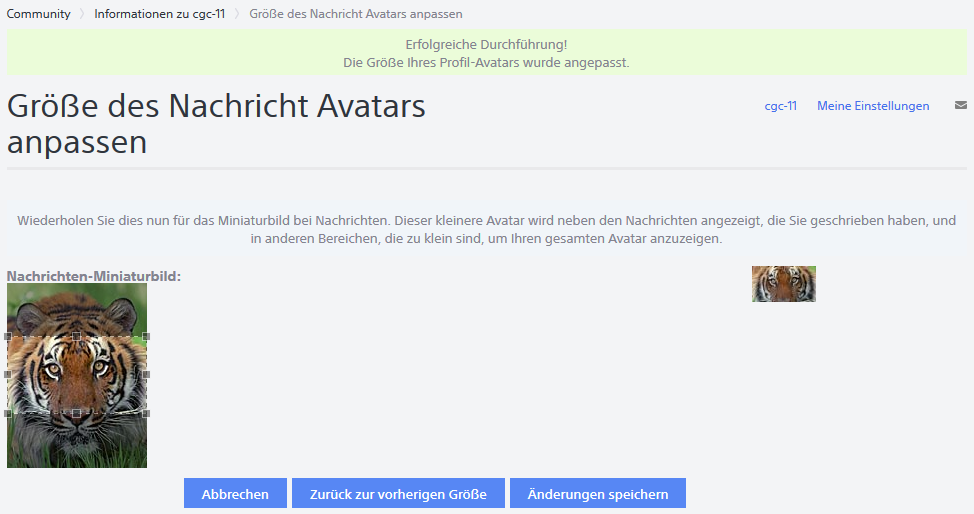Click the bottom-right crop handle
This screenshot has height=514, width=974.
pyautogui.click(x=146, y=413)
